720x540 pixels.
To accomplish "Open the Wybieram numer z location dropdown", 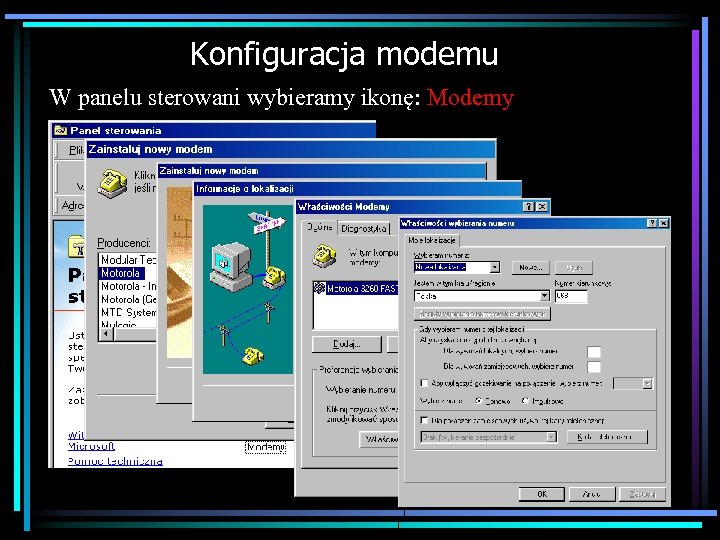I will [495, 267].
